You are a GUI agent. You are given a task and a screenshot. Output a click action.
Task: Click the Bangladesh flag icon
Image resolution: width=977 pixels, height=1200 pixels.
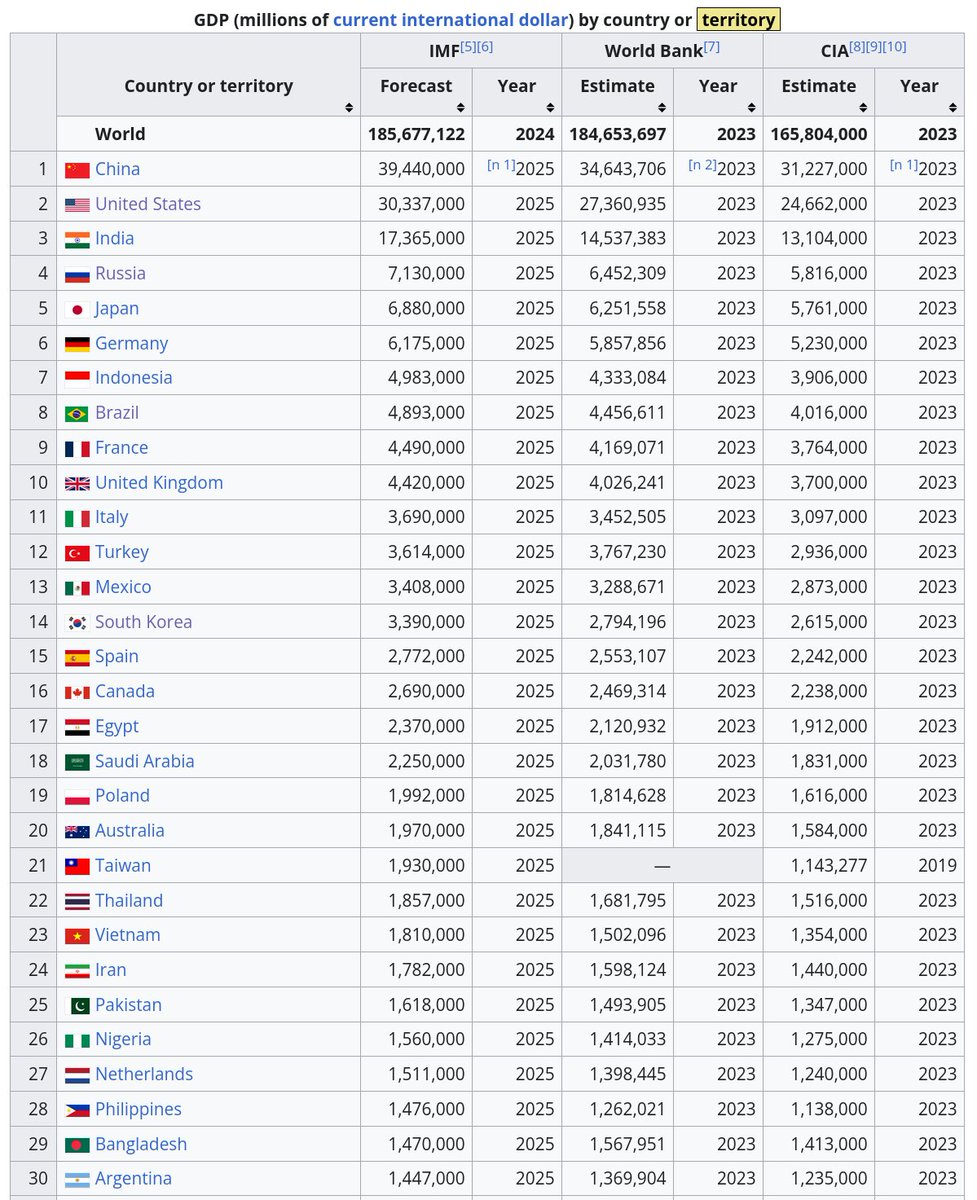click(77, 1145)
